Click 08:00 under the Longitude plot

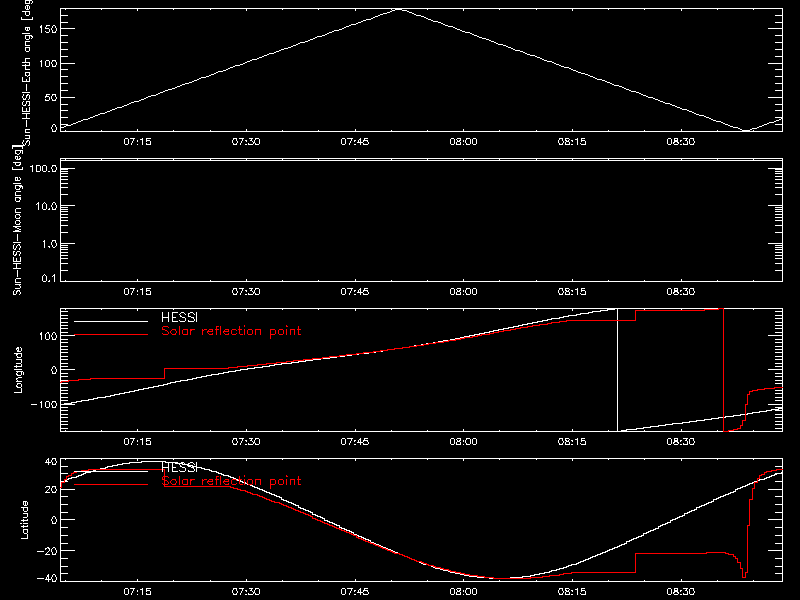[x=463, y=441]
